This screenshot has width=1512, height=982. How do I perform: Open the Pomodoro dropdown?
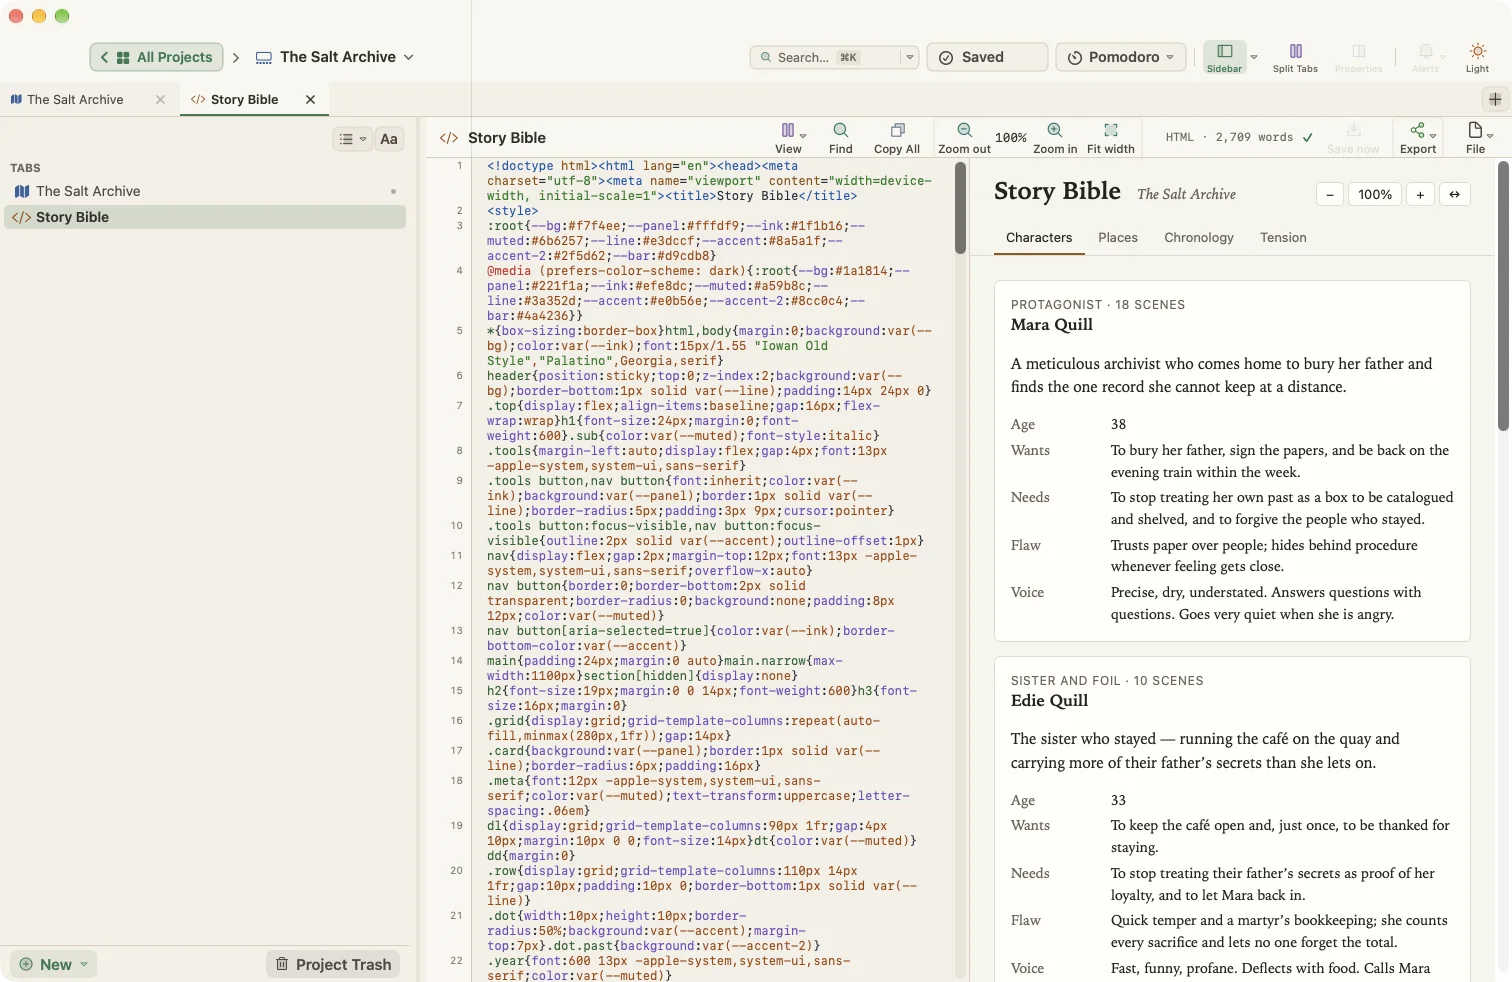click(1121, 57)
